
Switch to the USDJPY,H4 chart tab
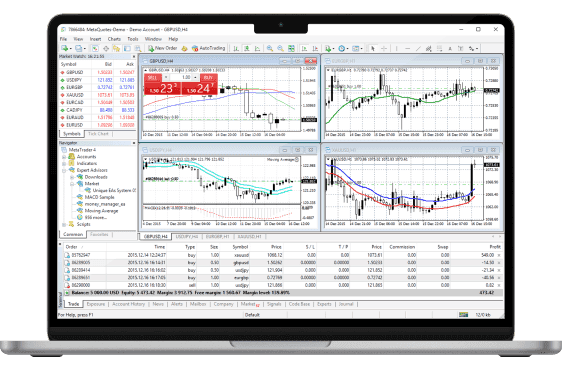point(187,237)
